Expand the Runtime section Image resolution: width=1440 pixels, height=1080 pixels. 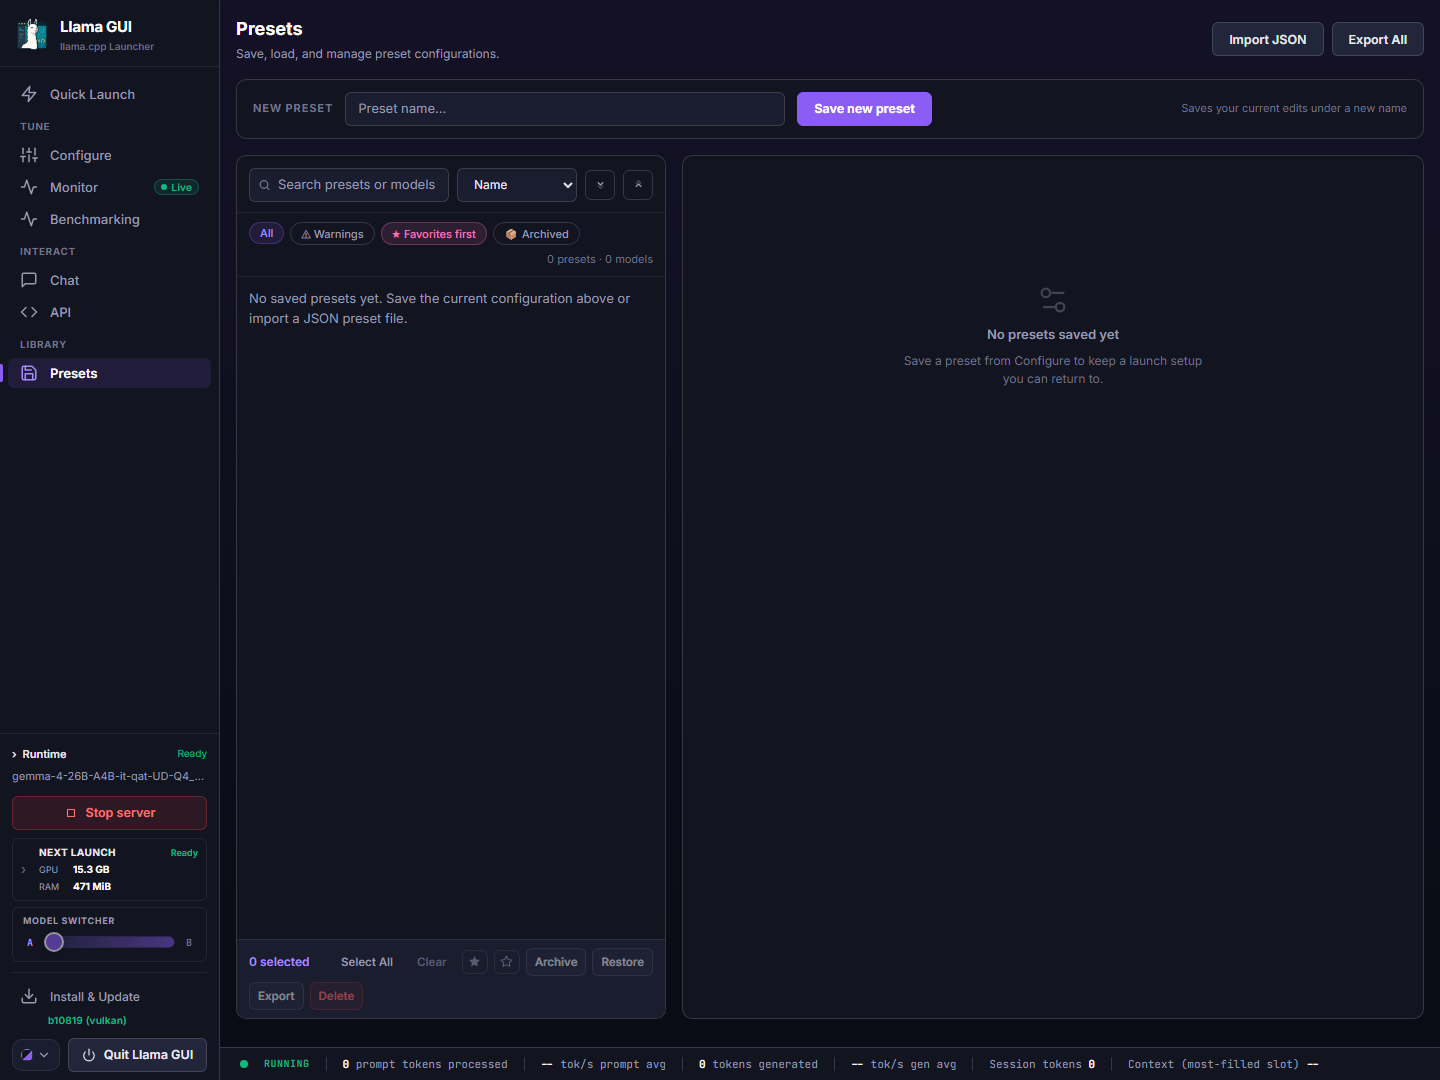click(39, 754)
